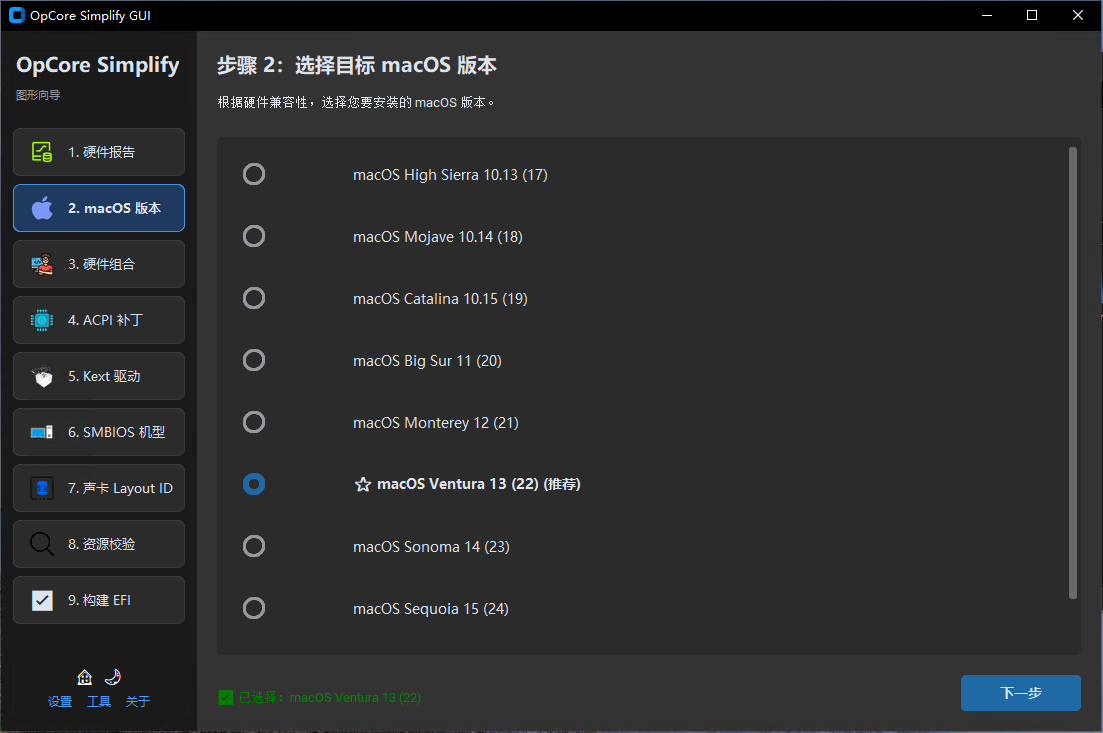The width and height of the screenshot is (1103, 733).
Task: Go to the 4. ACPI 补丁 chip icon
Action: 42,320
